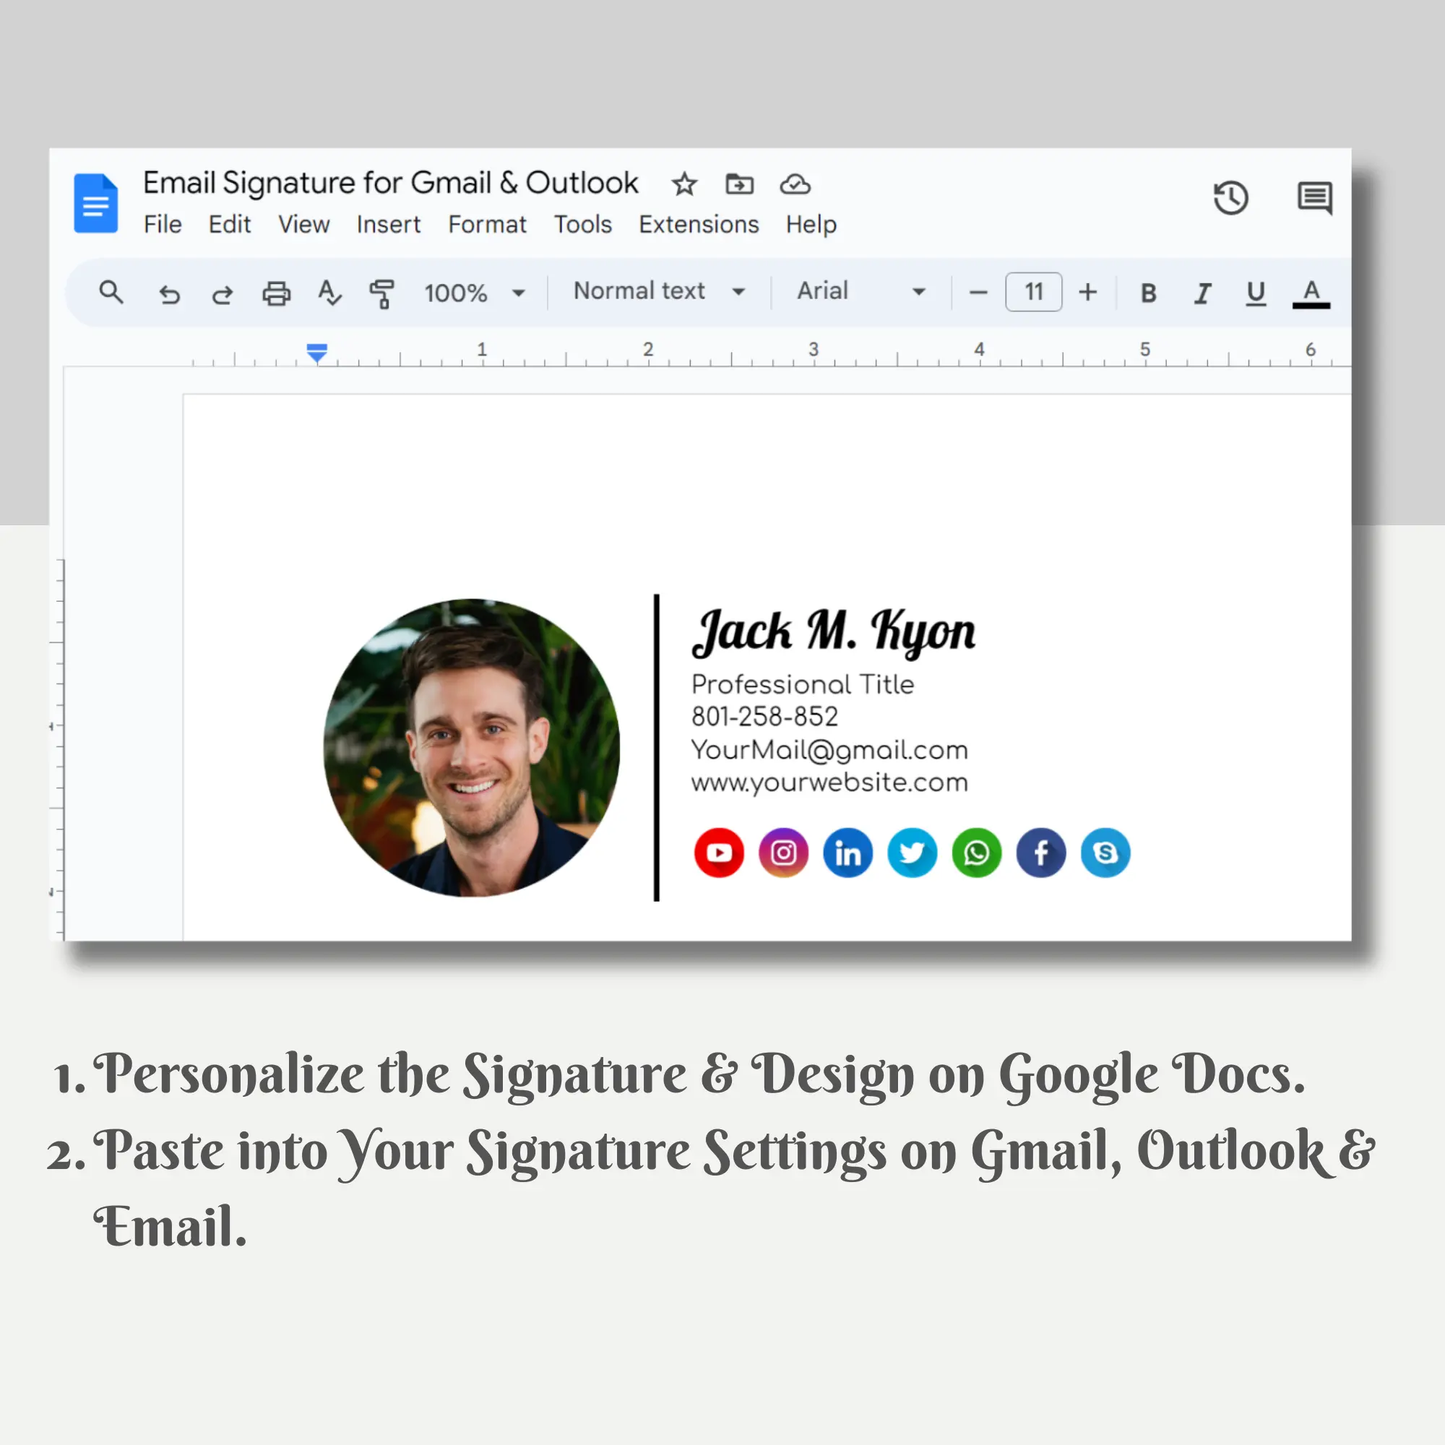Select the circular profile photo
The image size is (1445, 1445).
(x=472, y=748)
